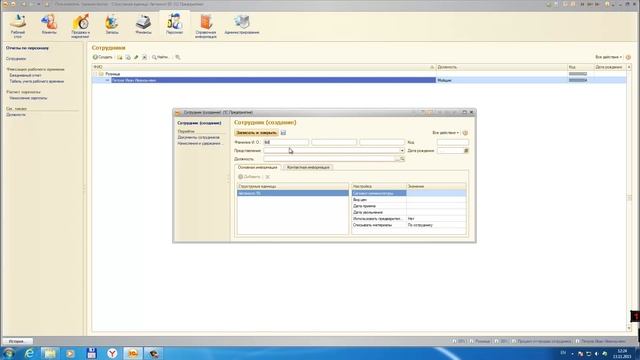Click the surname input field after Фамилия И. О.

pos(286,142)
